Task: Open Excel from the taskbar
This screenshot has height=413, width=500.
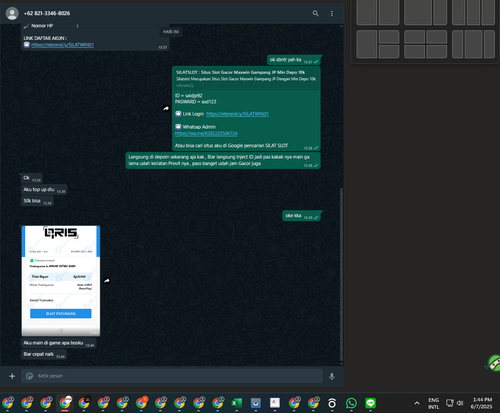Action: click(236, 403)
